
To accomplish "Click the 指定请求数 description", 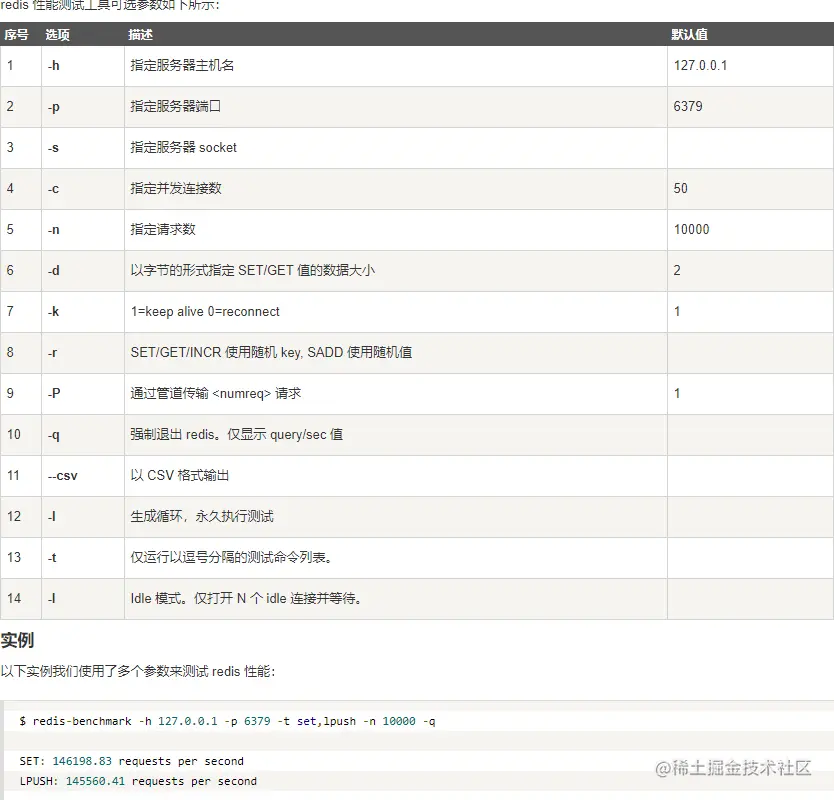I will (x=163, y=229).
